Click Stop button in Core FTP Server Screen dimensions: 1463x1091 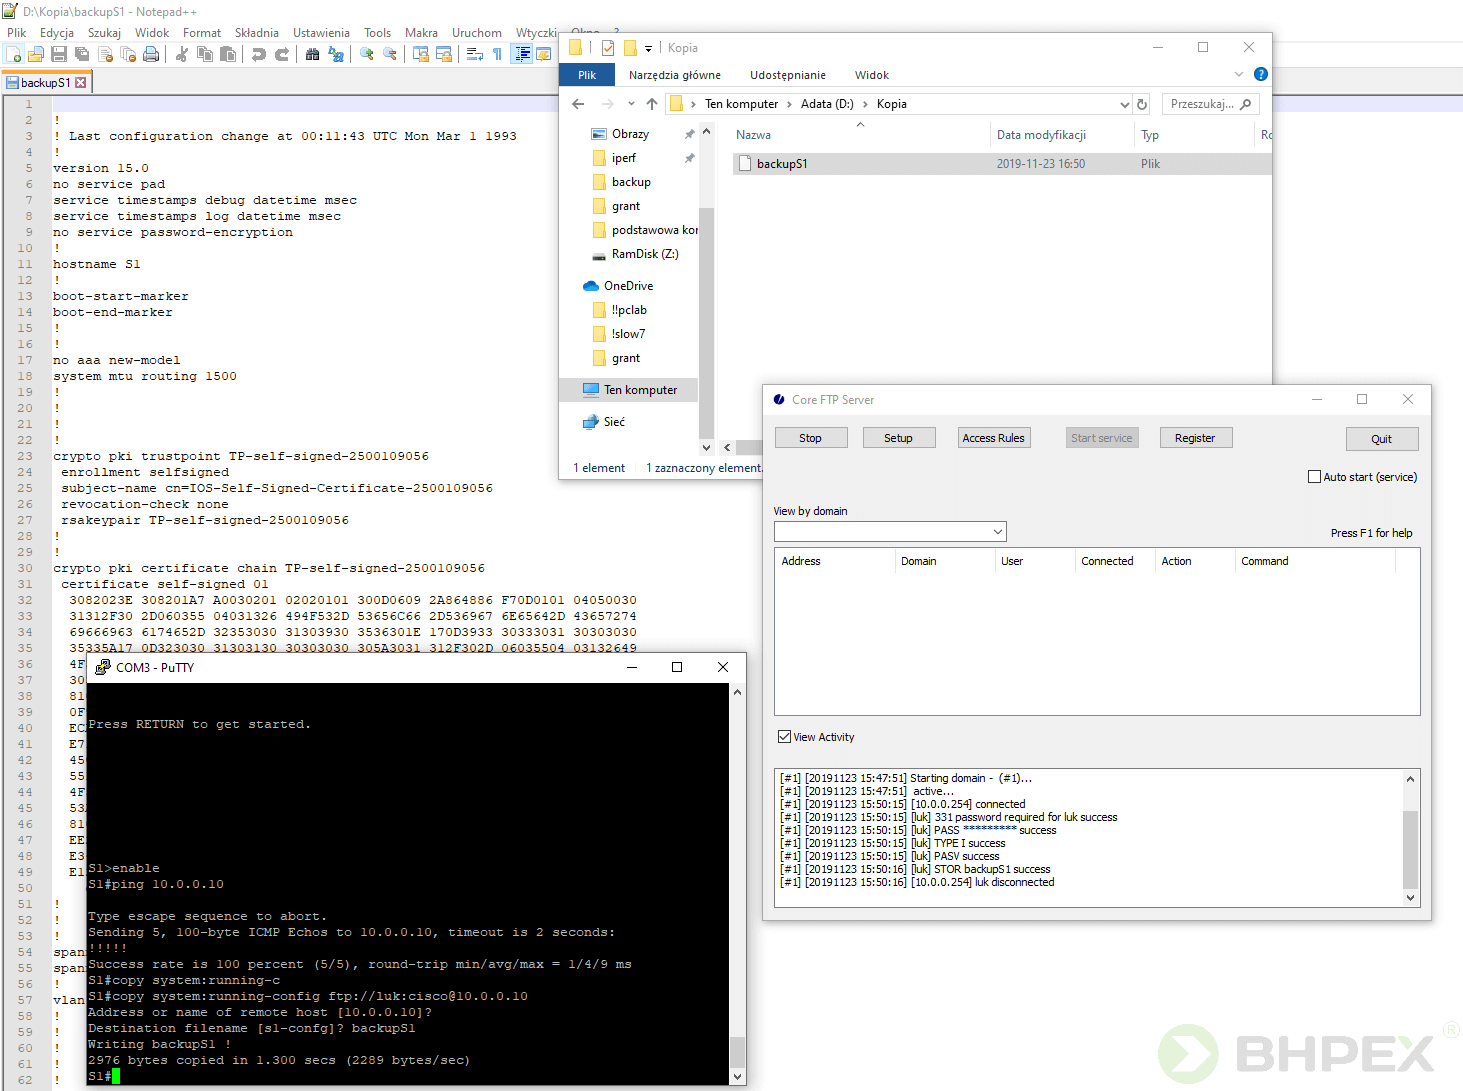(x=811, y=438)
